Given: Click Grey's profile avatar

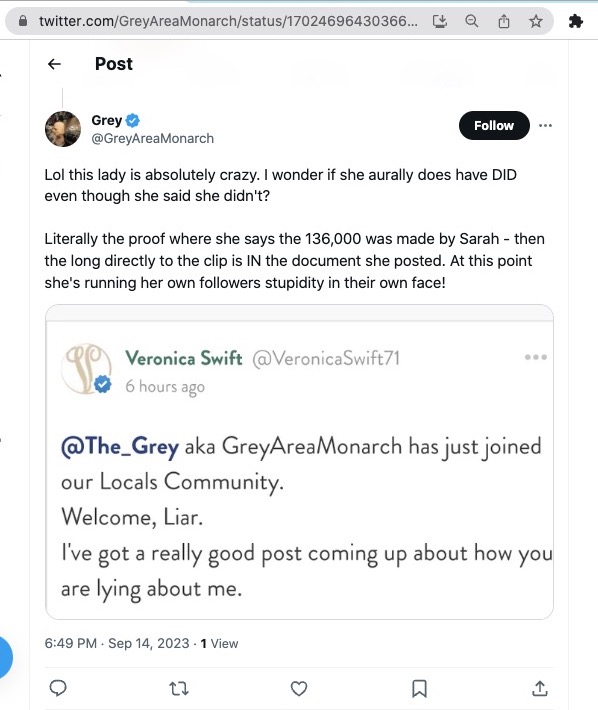Looking at the screenshot, I should point(63,129).
